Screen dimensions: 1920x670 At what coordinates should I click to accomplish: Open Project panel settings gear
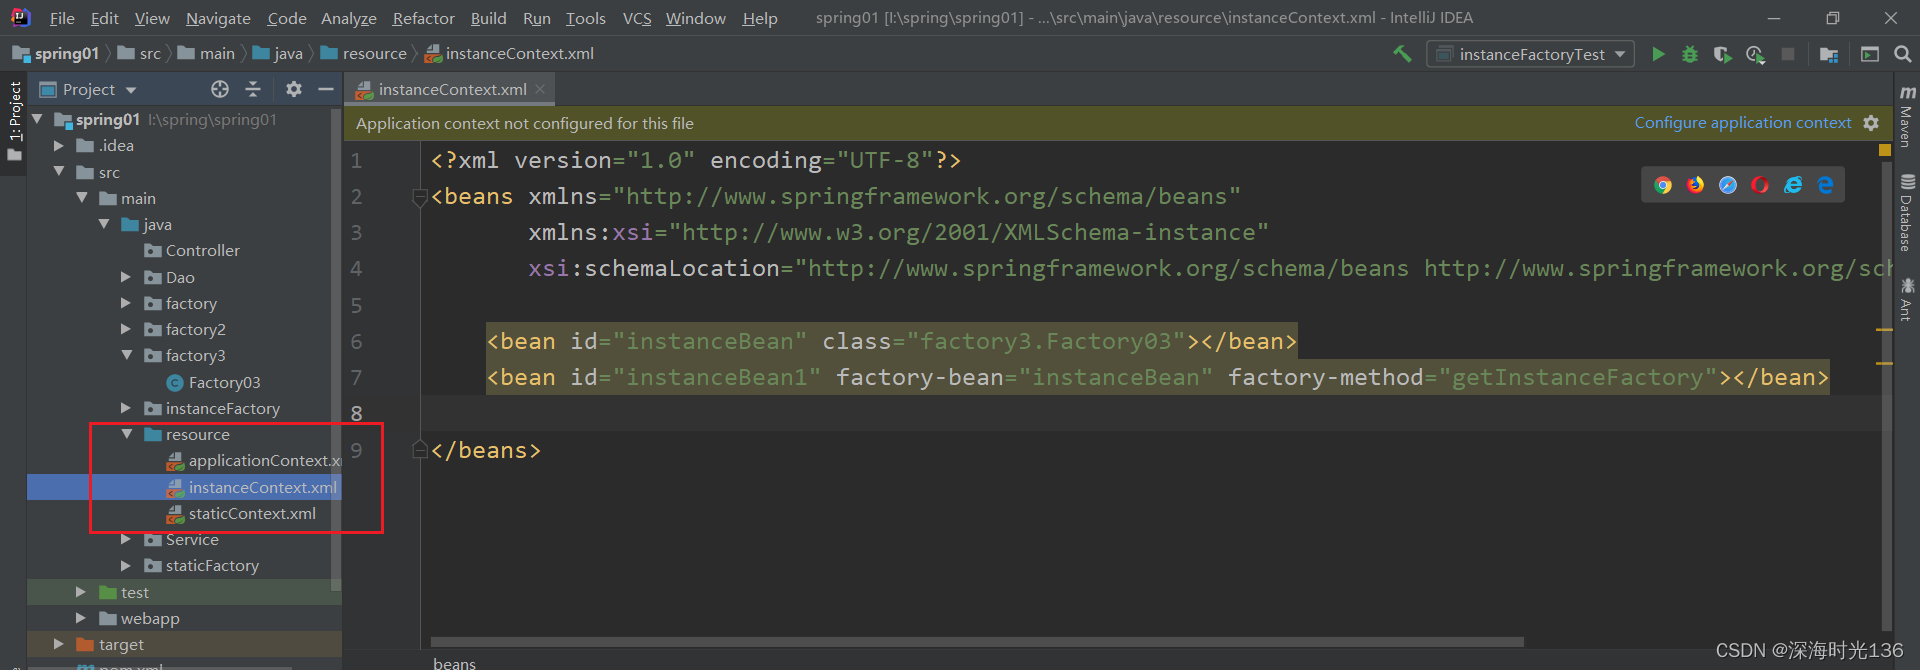(x=293, y=89)
